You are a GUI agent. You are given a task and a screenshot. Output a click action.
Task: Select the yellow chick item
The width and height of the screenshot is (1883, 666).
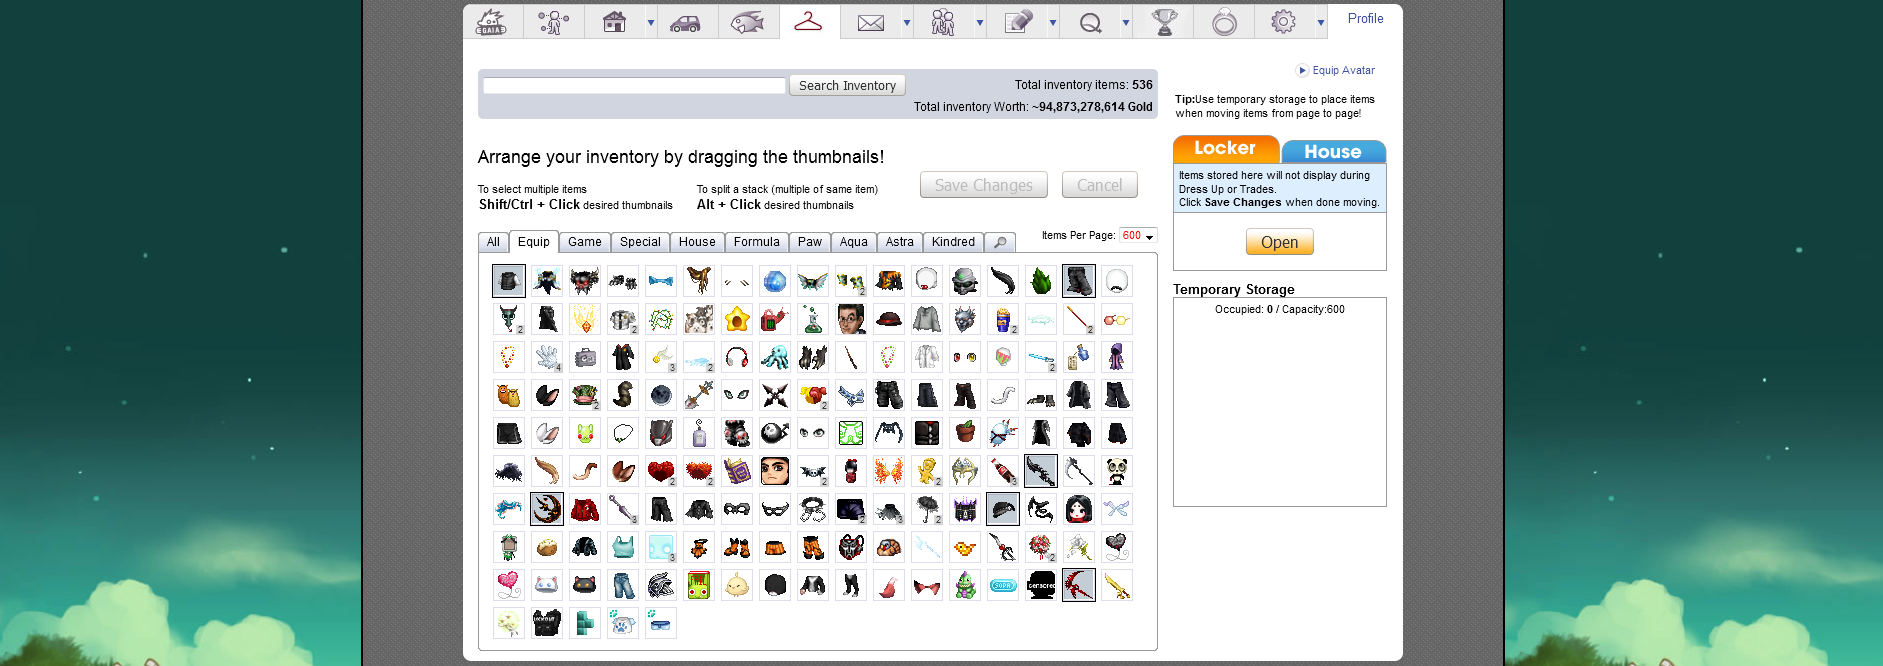point(737,585)
